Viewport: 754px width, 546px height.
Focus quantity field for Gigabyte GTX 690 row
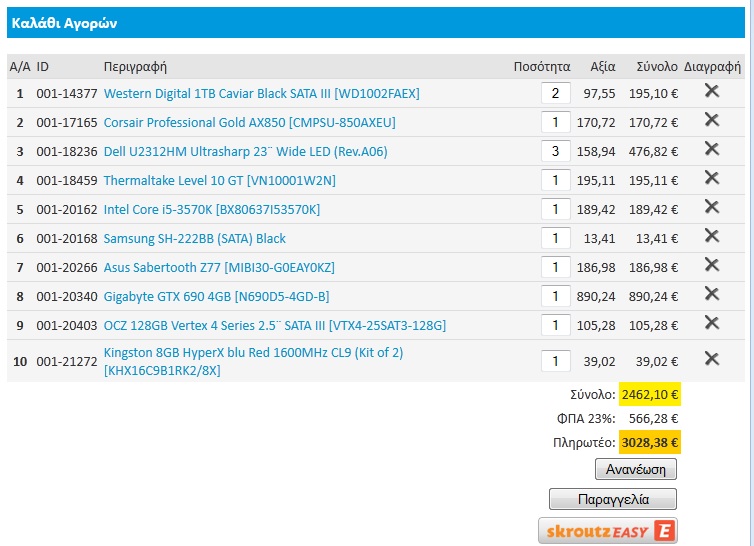[x=555, y=296]
